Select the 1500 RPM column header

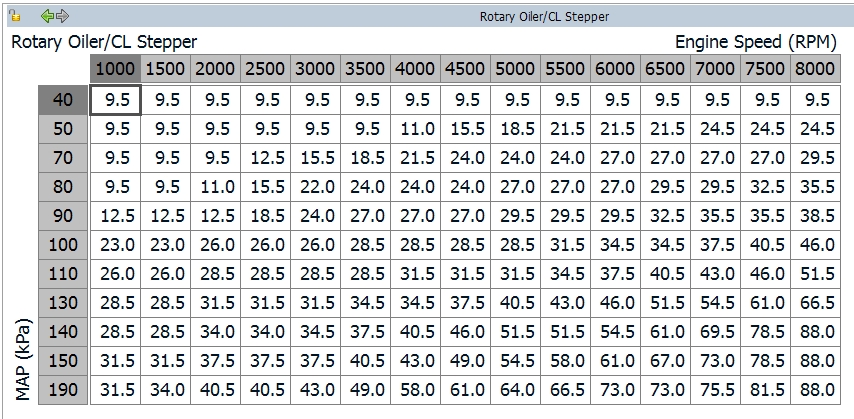pos(166,69)
